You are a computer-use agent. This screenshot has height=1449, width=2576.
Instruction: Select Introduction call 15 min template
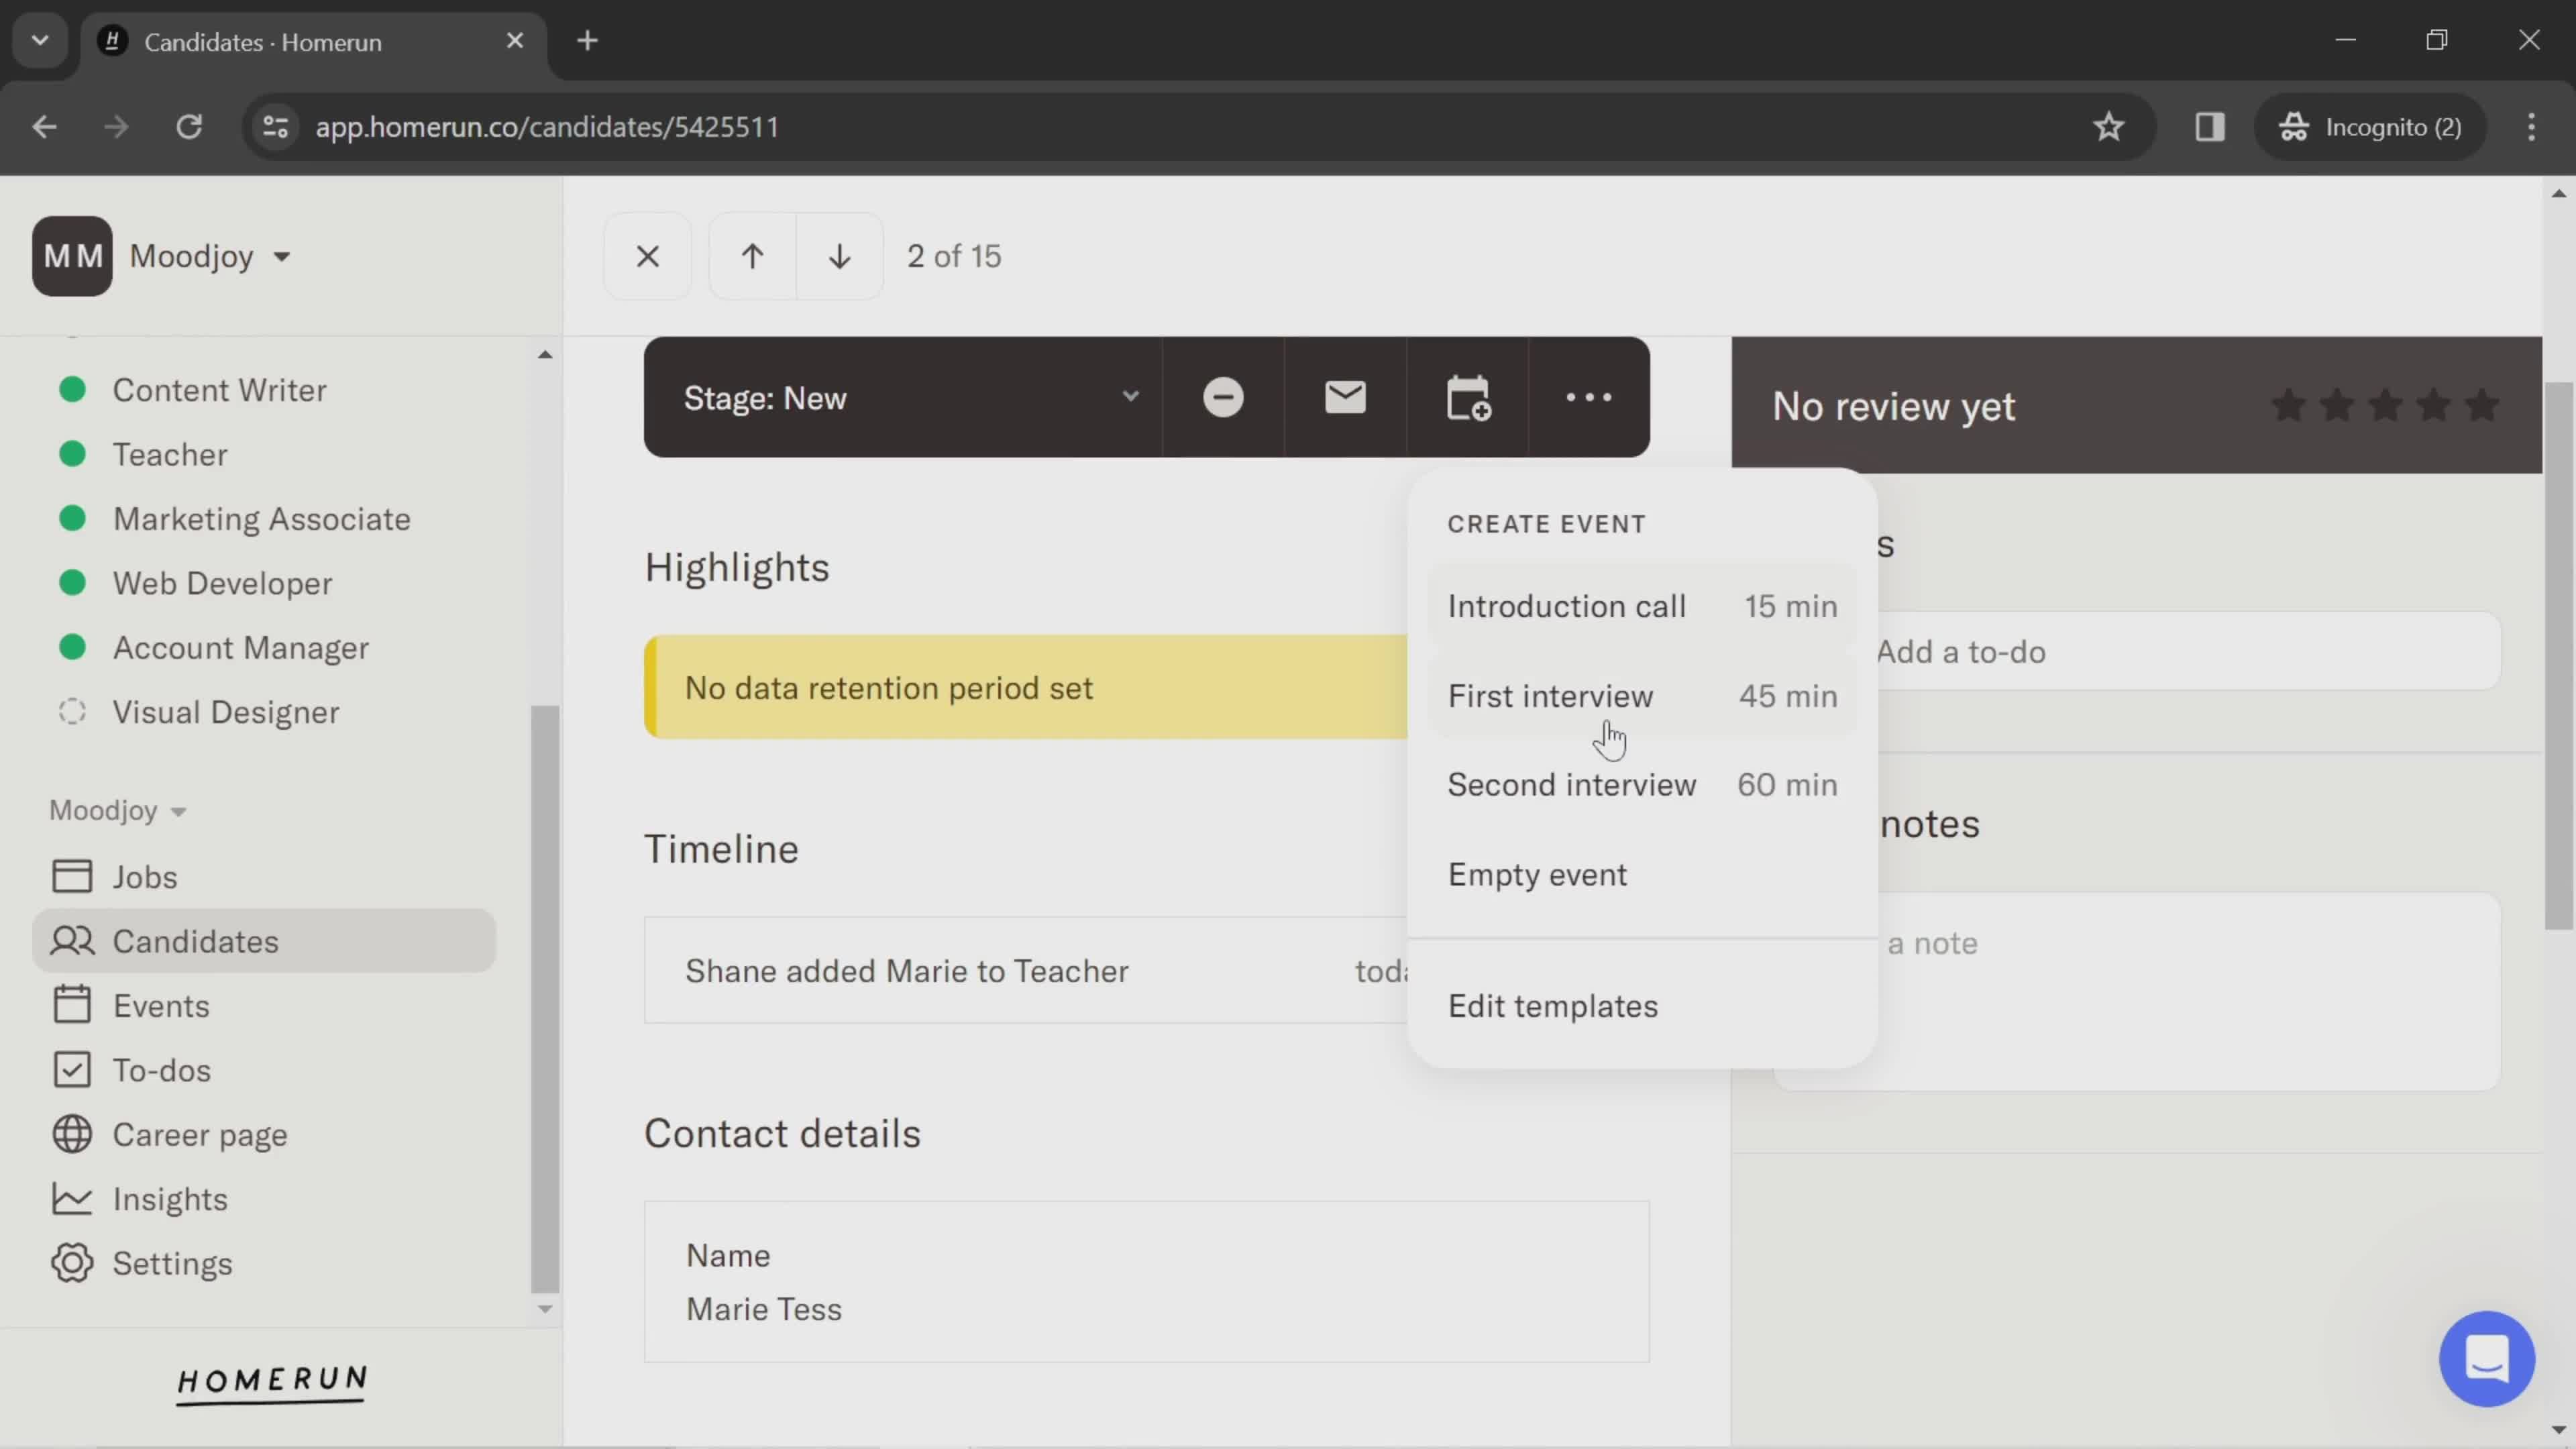pos(1642,606)
